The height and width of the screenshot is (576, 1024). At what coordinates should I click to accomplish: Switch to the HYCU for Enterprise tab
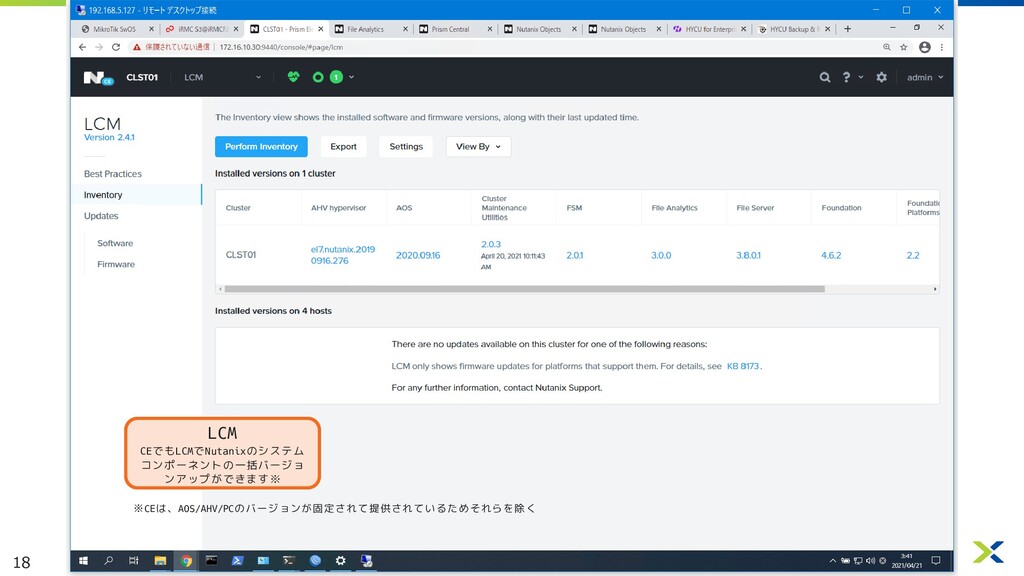point(709,29)
